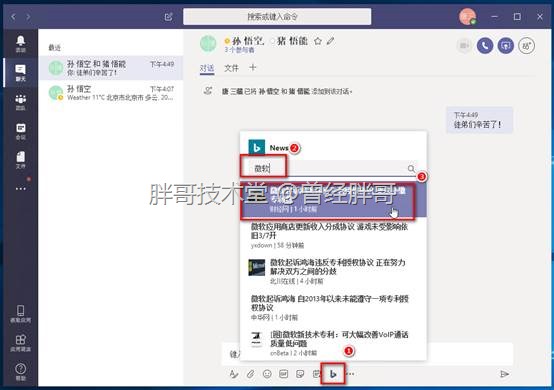Viewport: 554px width, 390px height.
Task: Click the chat participants count text
Action: pyautogui.click(x=240, y=50)
